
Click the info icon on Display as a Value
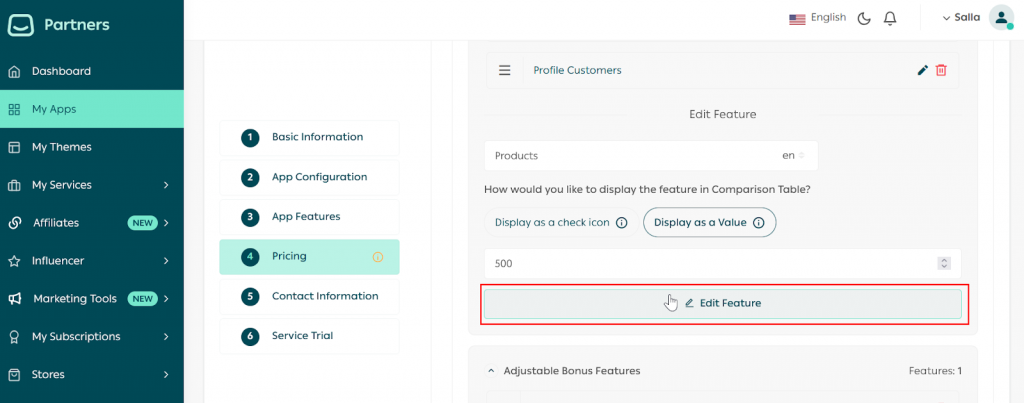pyautogui.click(x=758, y=223)
